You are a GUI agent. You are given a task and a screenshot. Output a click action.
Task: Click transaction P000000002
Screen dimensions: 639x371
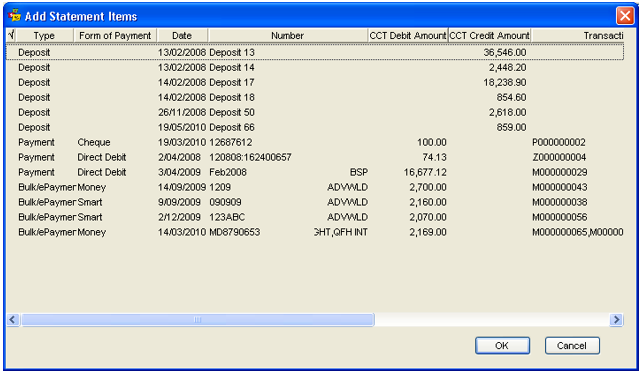pyautogui.click(x=559, y=142)
